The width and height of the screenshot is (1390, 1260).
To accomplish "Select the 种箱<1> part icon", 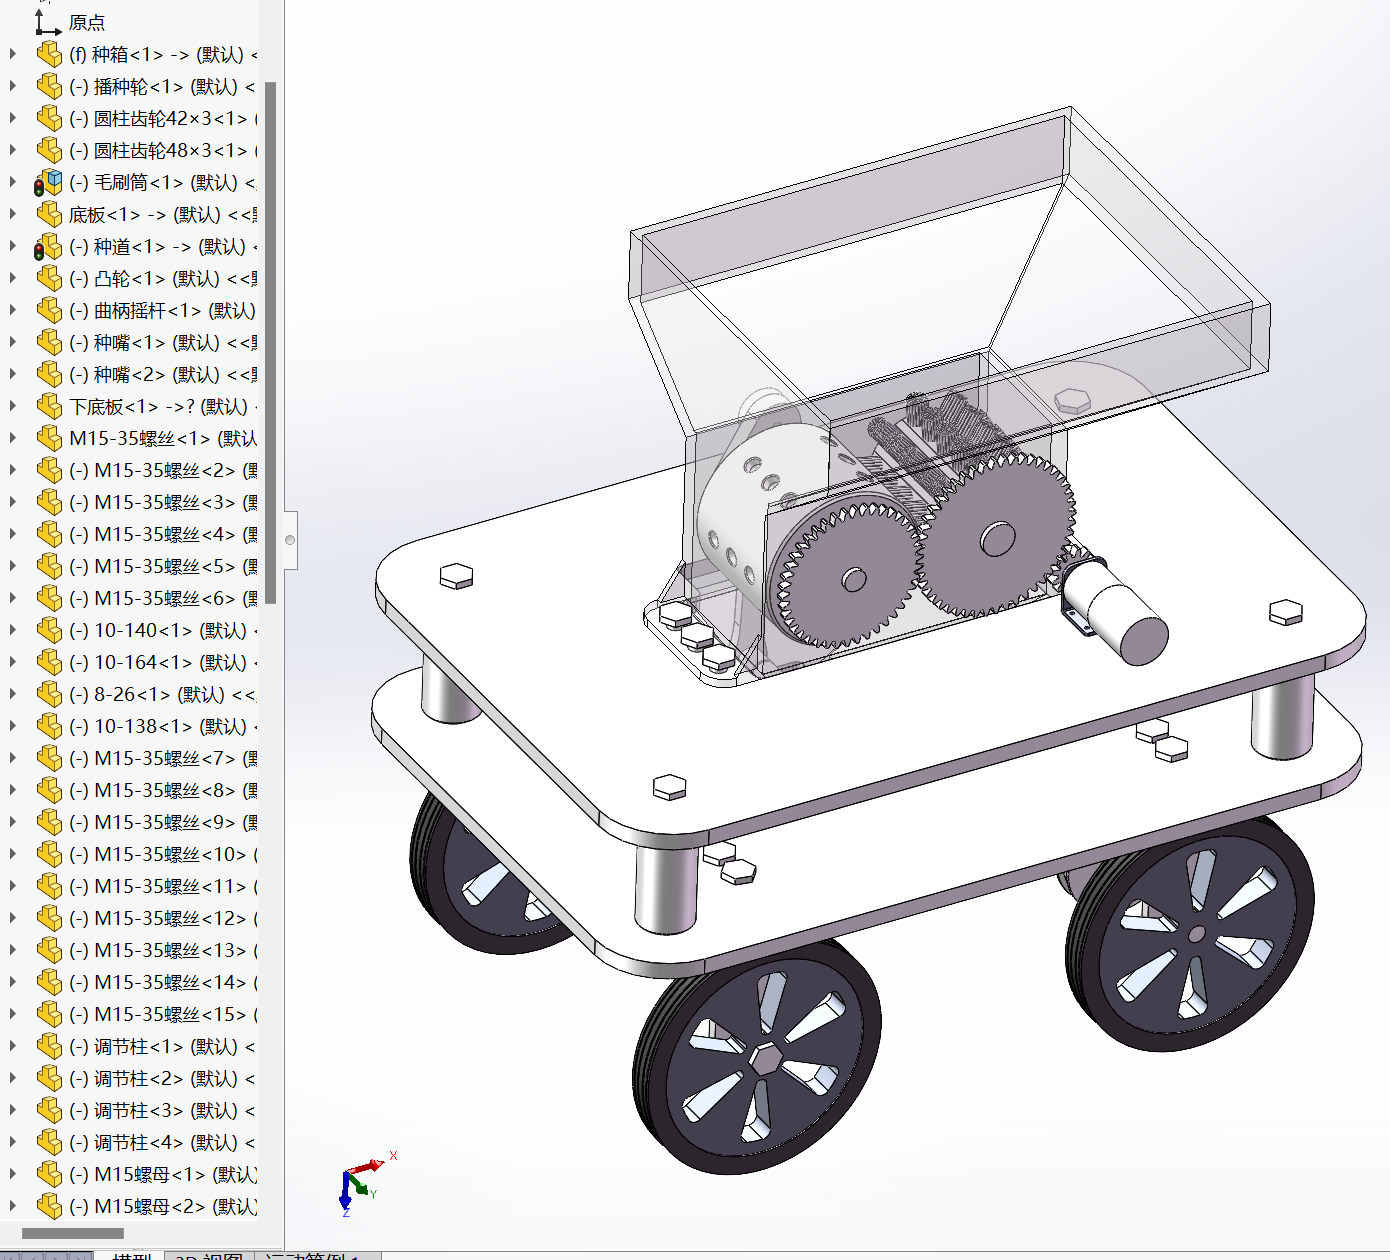I will [48, 54].
